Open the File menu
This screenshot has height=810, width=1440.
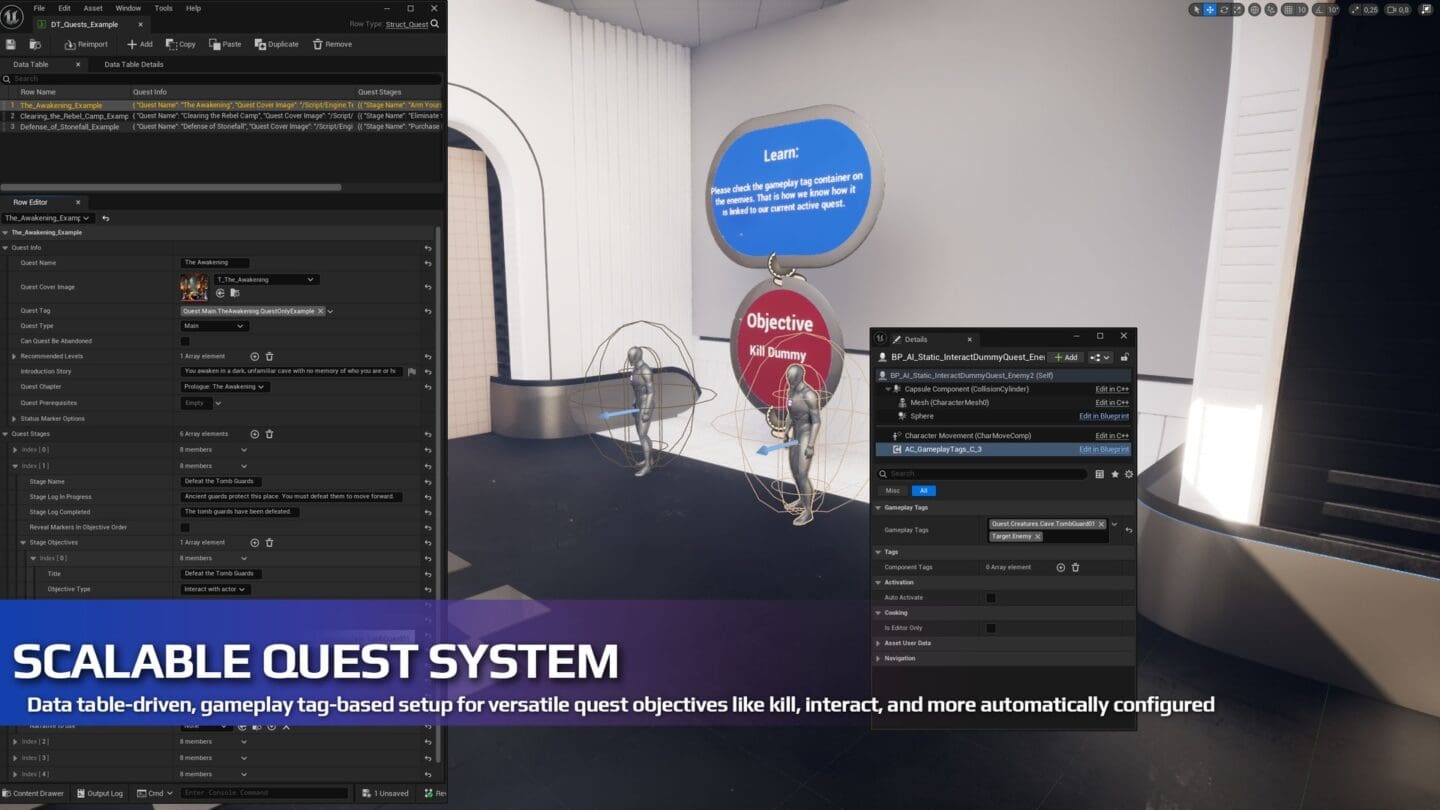[39, 8]
